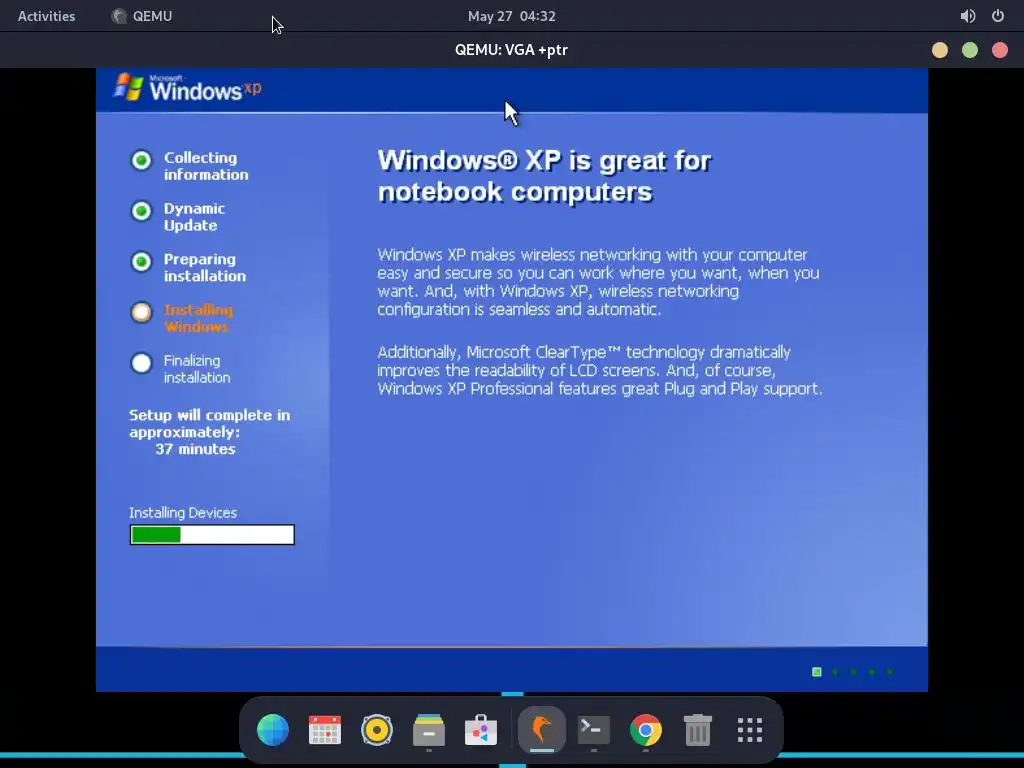Image resolution: width=1024 pixels, height=768 pixels.
Task: Select the QEMU app icon in dock
Action: pyautogui.click(x=541, y=729)
